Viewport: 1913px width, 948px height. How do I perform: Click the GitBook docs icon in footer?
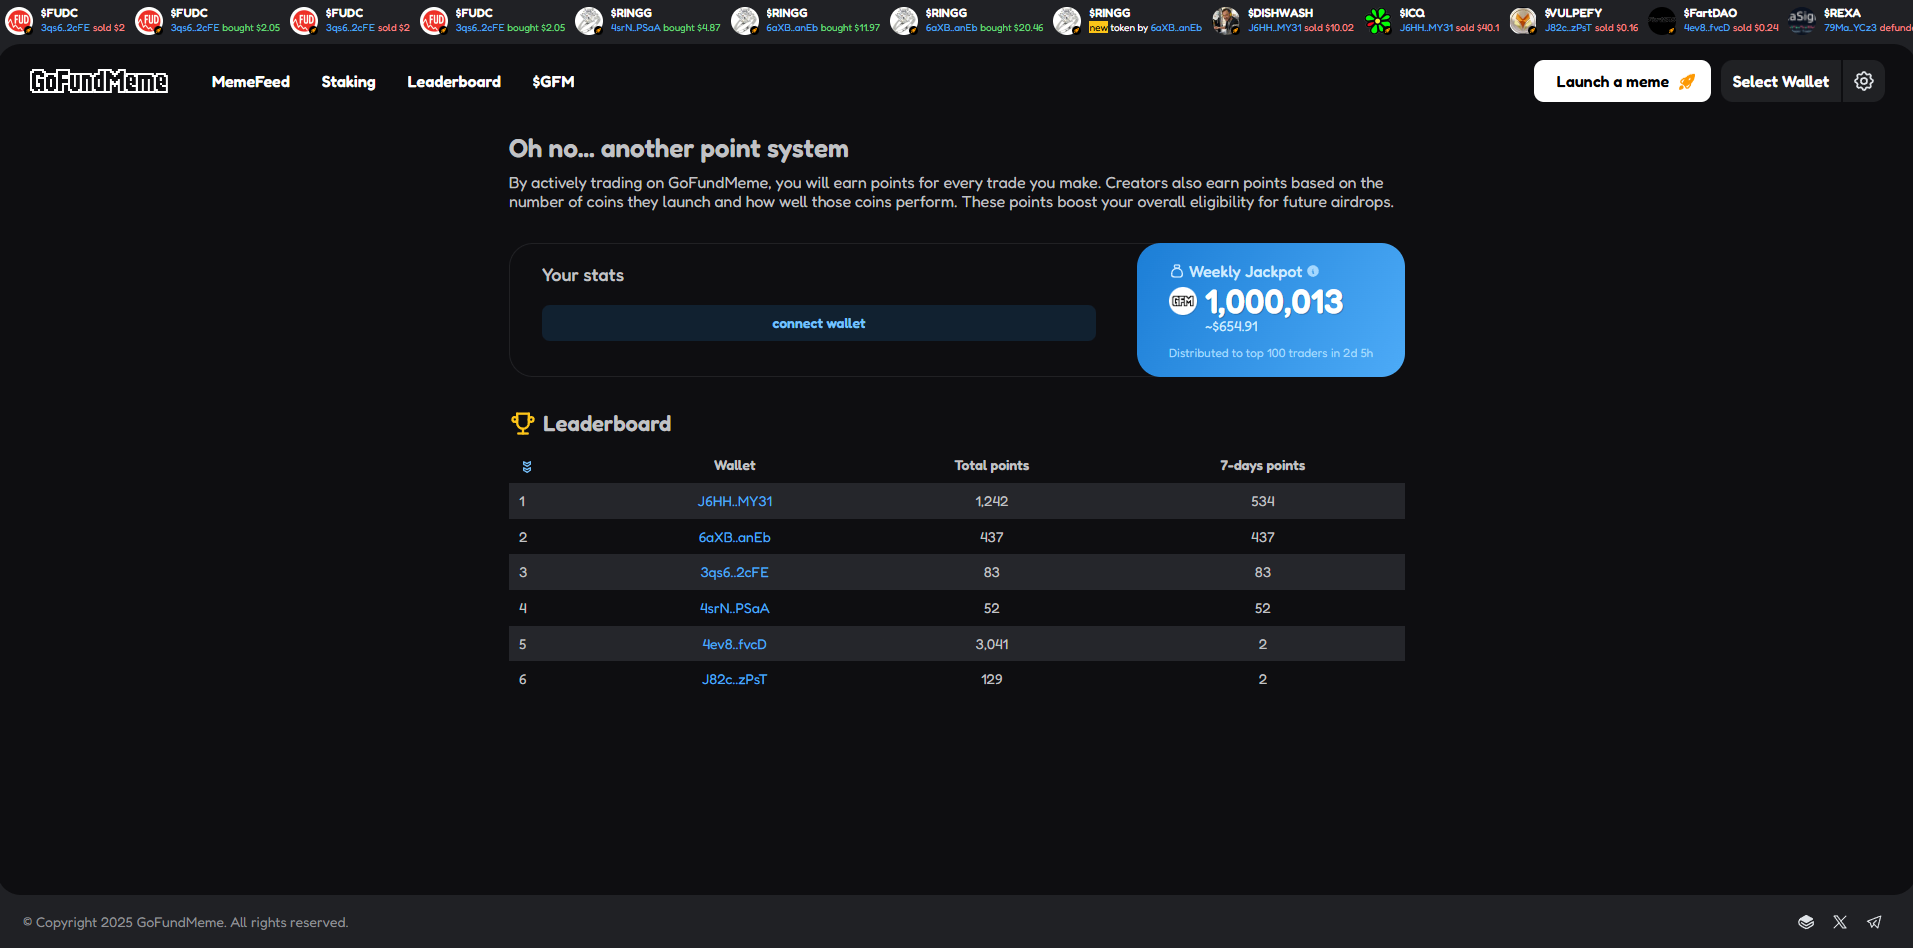pos(1806,922)
